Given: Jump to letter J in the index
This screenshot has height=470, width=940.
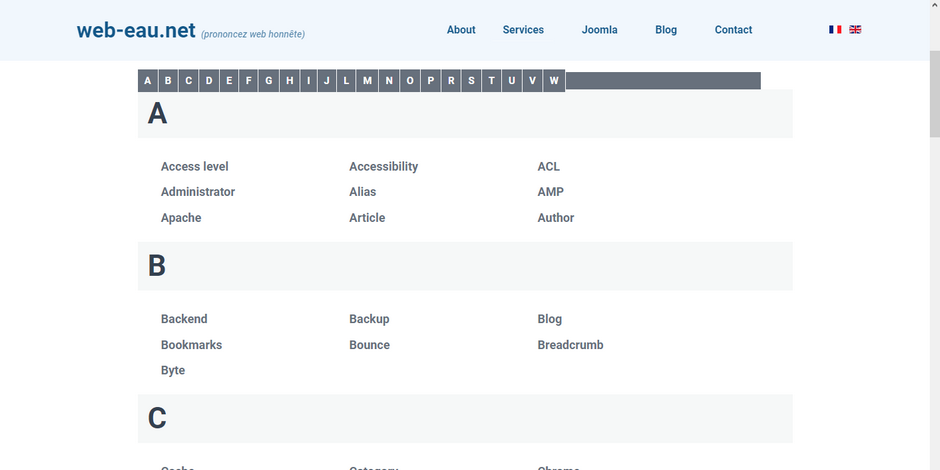Looking at the screenshot, I should click(x=326, y=81).
